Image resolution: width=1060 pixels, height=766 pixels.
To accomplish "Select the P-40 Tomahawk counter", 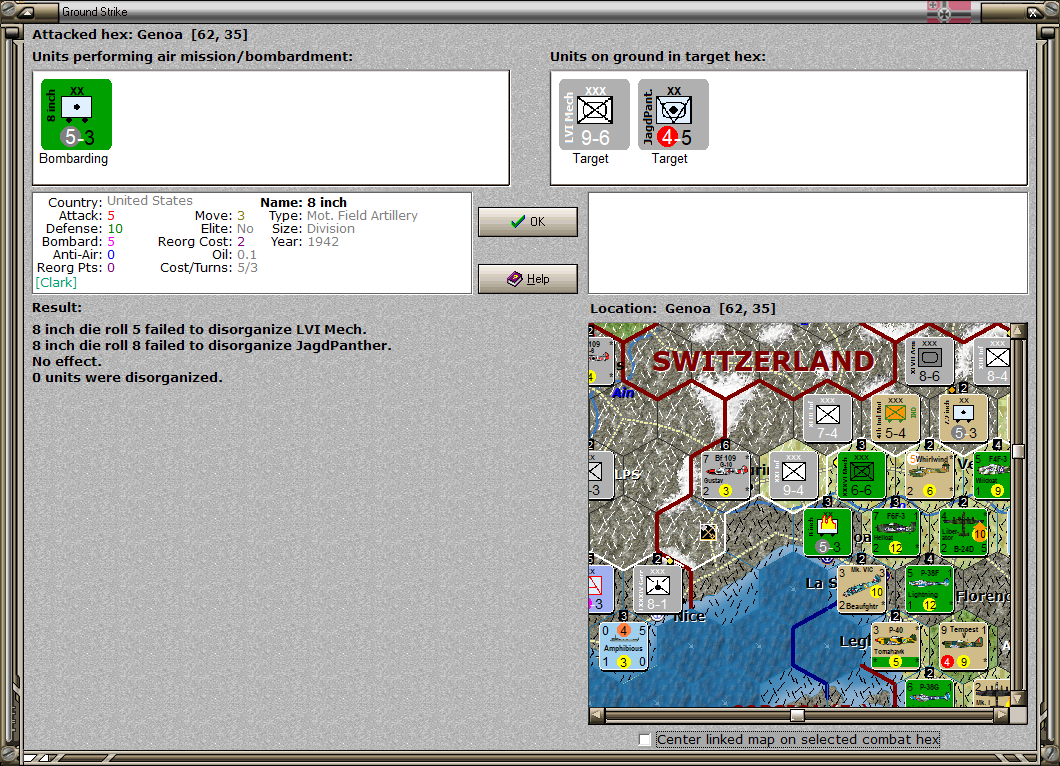I will (895, 646).
